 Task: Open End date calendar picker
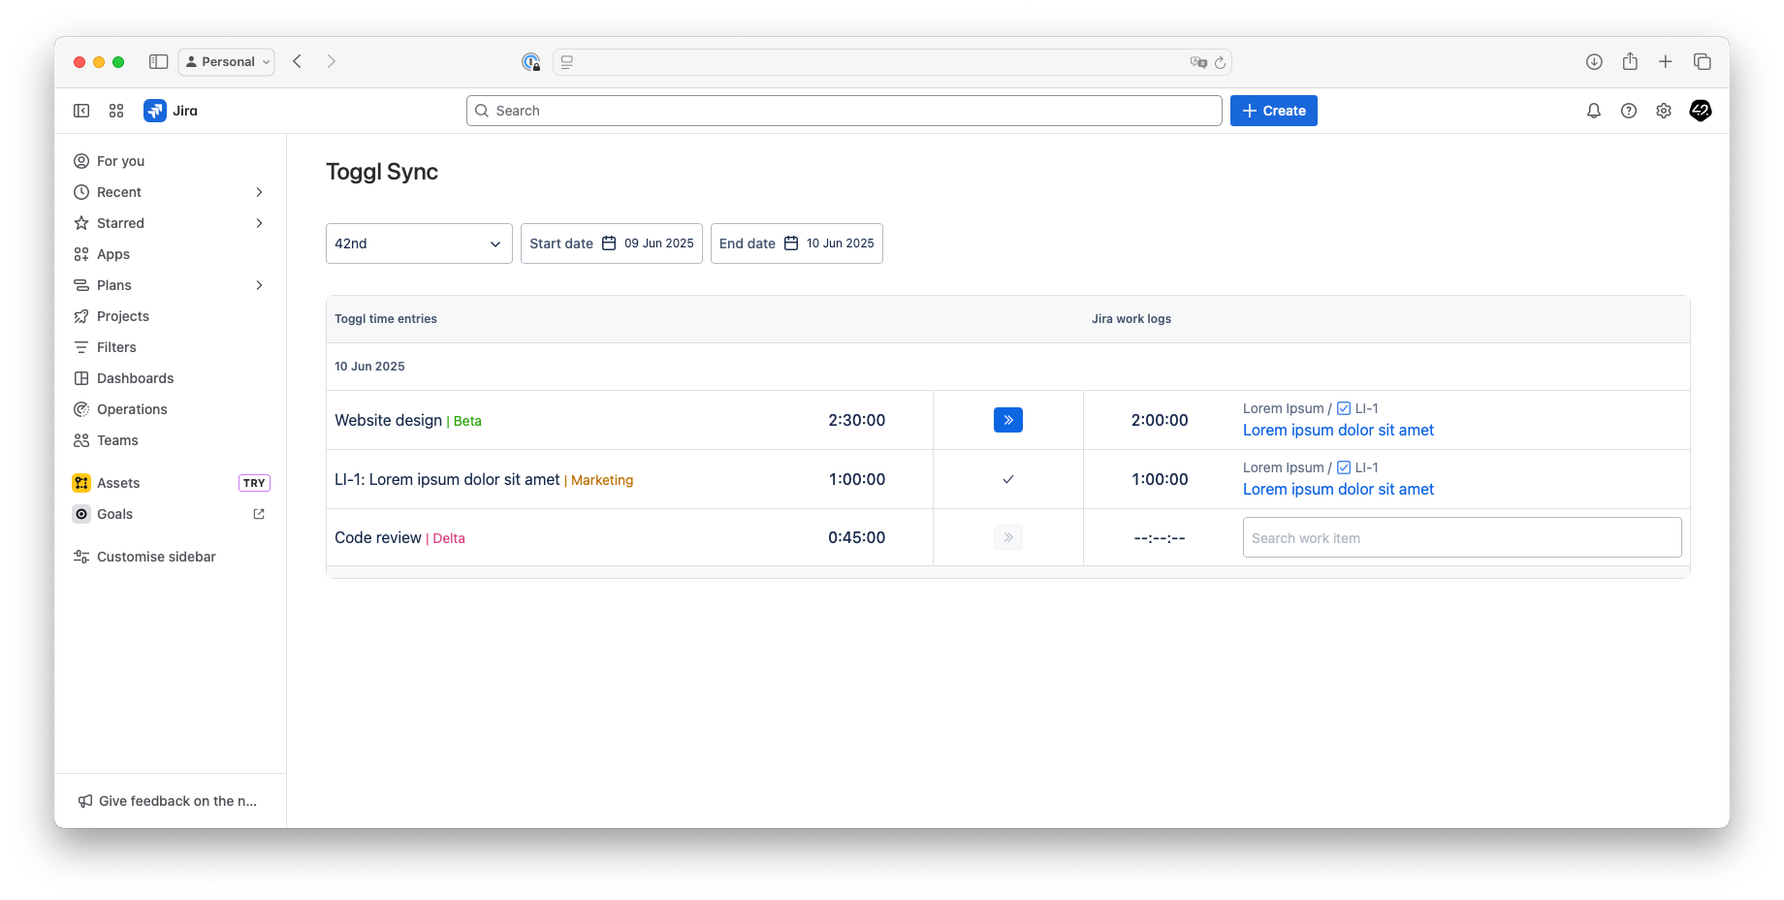click(x=791, y=243)
